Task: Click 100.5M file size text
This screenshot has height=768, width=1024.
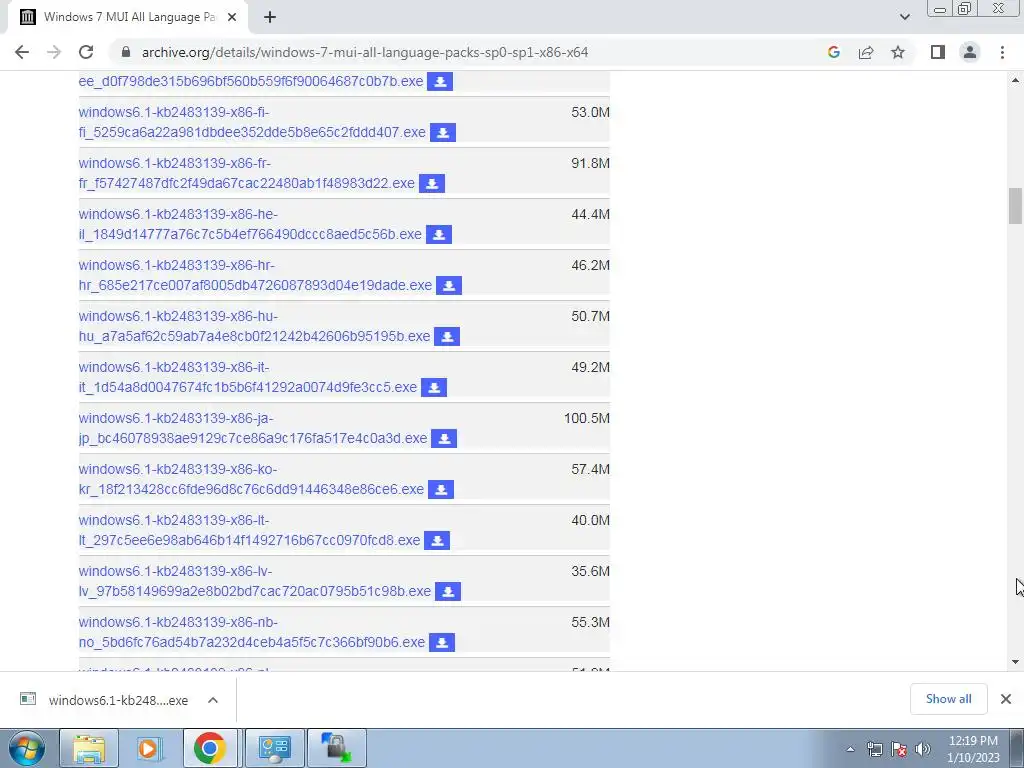Action: pyautogui.click(x=586, y=418)
